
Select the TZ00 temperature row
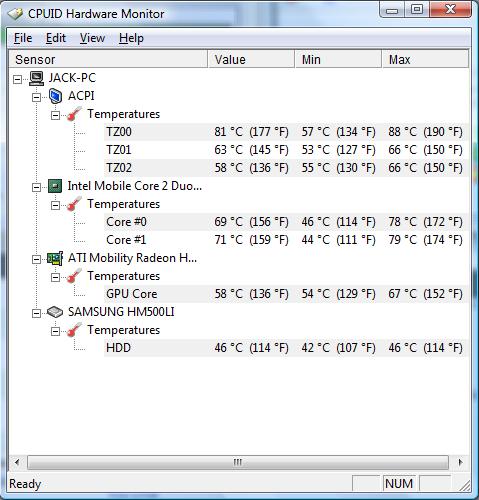[x=286, y=132]
